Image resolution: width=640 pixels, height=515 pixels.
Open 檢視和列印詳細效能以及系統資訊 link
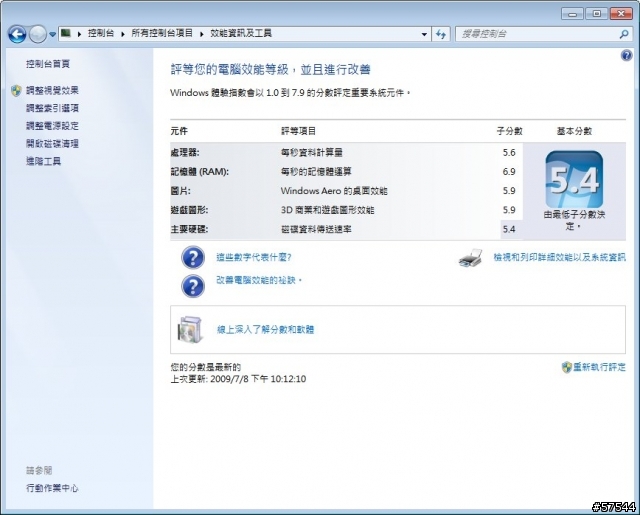point(559,257)
